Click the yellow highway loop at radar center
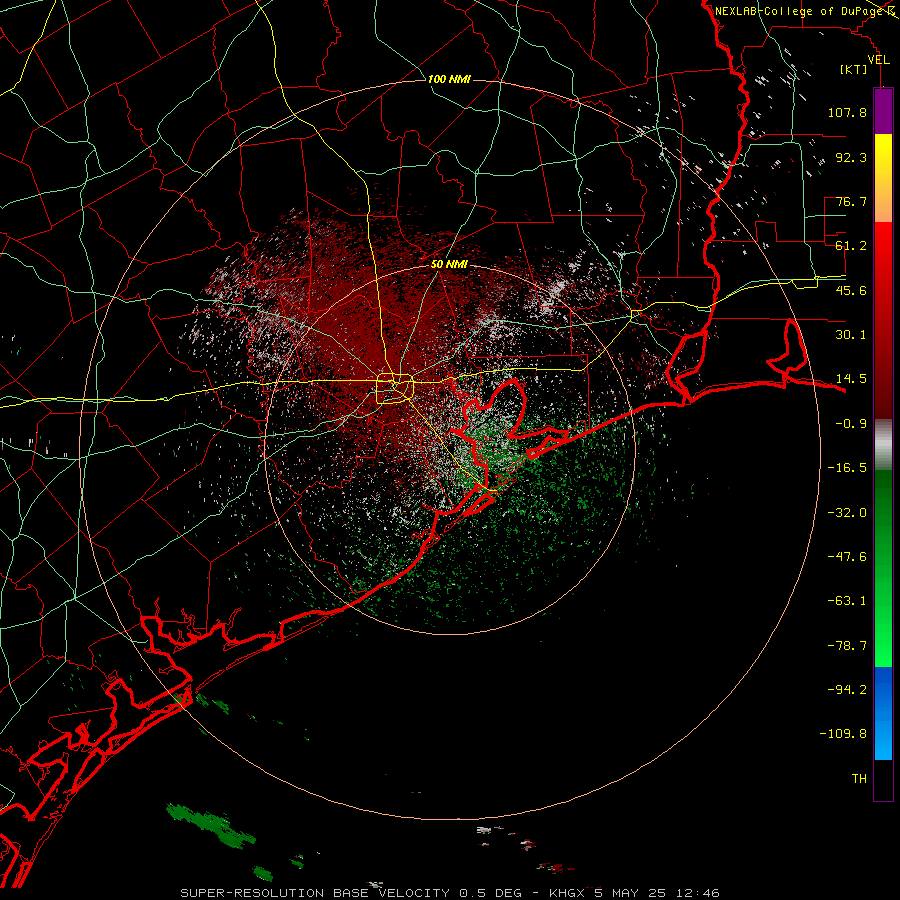Screen dimensions: 900x900 point(395,389)
